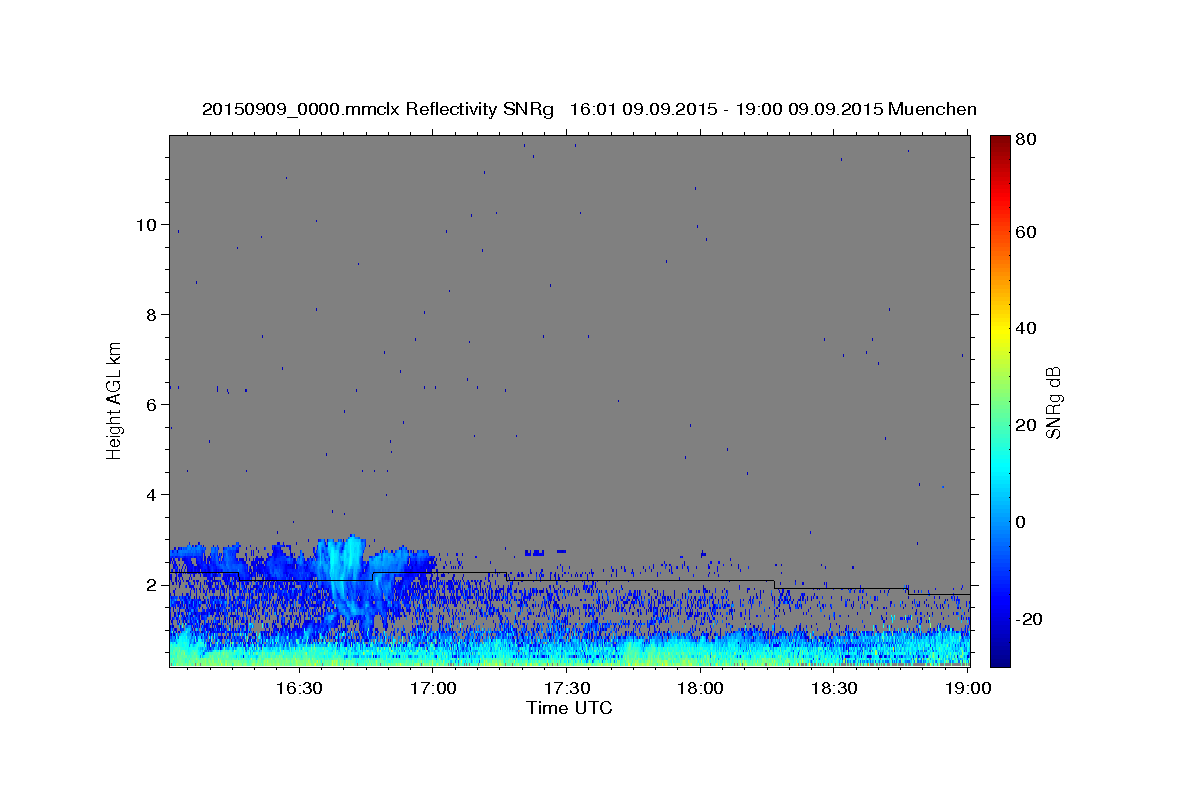Click the 'SNRg dB' colorbar label
This screenshot has width=1200, height=800.
[1053, 403]
